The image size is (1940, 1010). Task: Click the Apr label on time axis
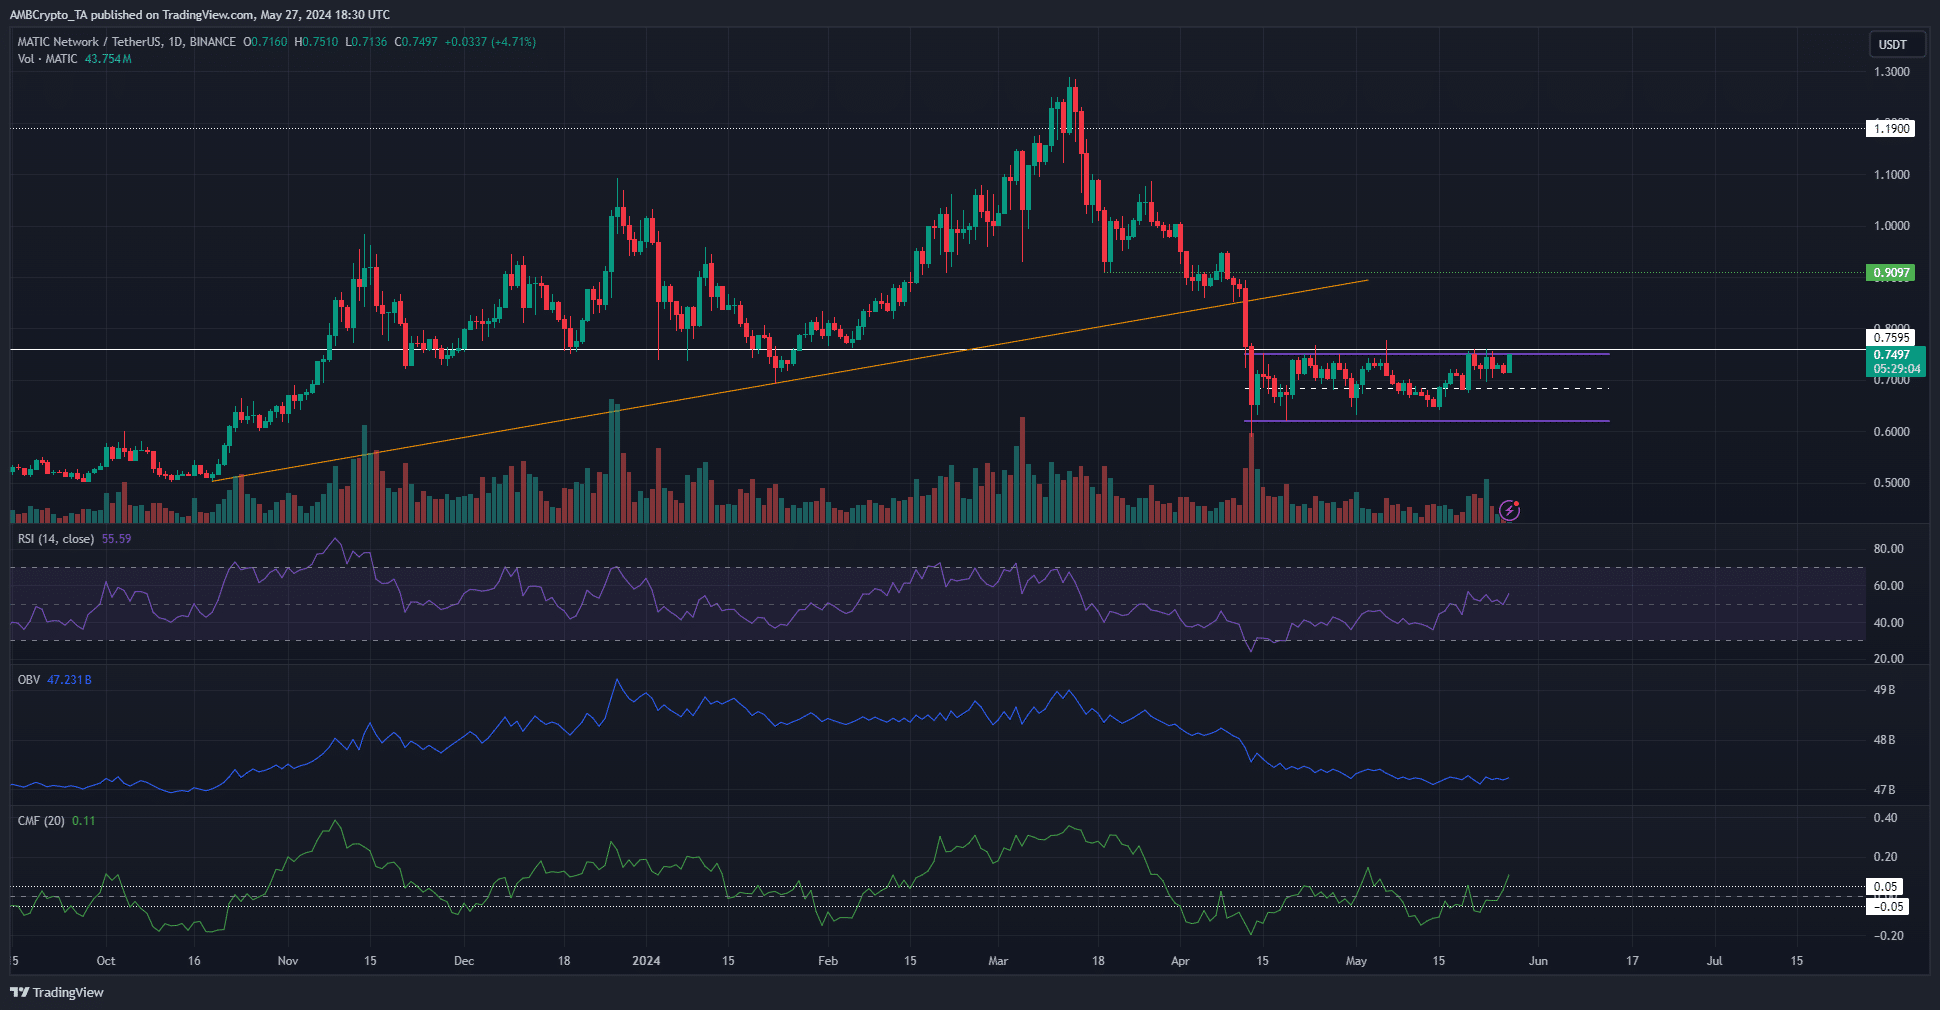(1180, 961)
